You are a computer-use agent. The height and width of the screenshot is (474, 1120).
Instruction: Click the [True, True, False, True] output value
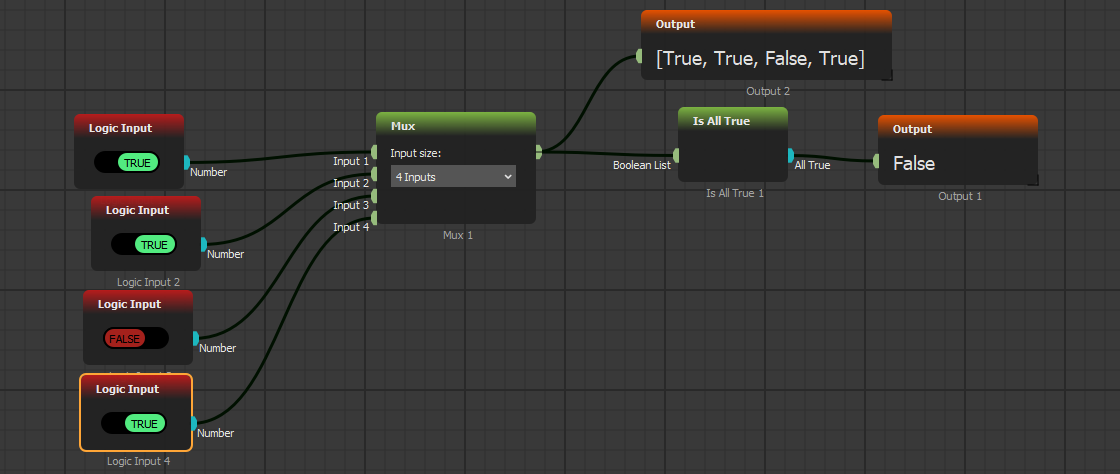(760, 58)
